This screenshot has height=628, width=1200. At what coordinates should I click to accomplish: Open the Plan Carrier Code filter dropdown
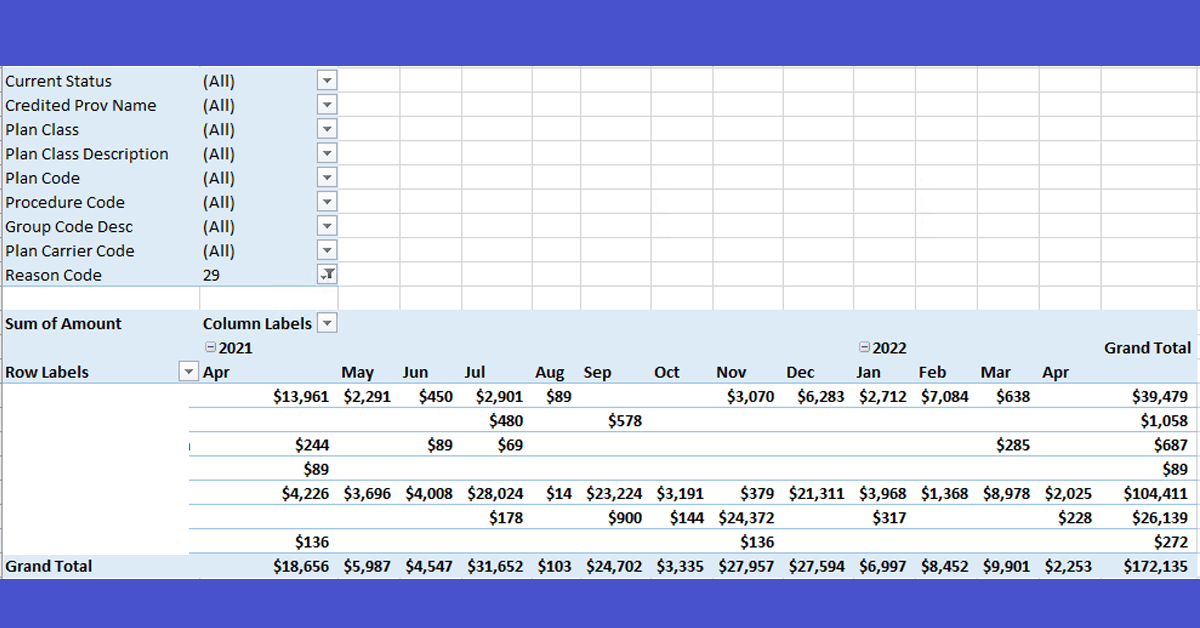(327, 250)
